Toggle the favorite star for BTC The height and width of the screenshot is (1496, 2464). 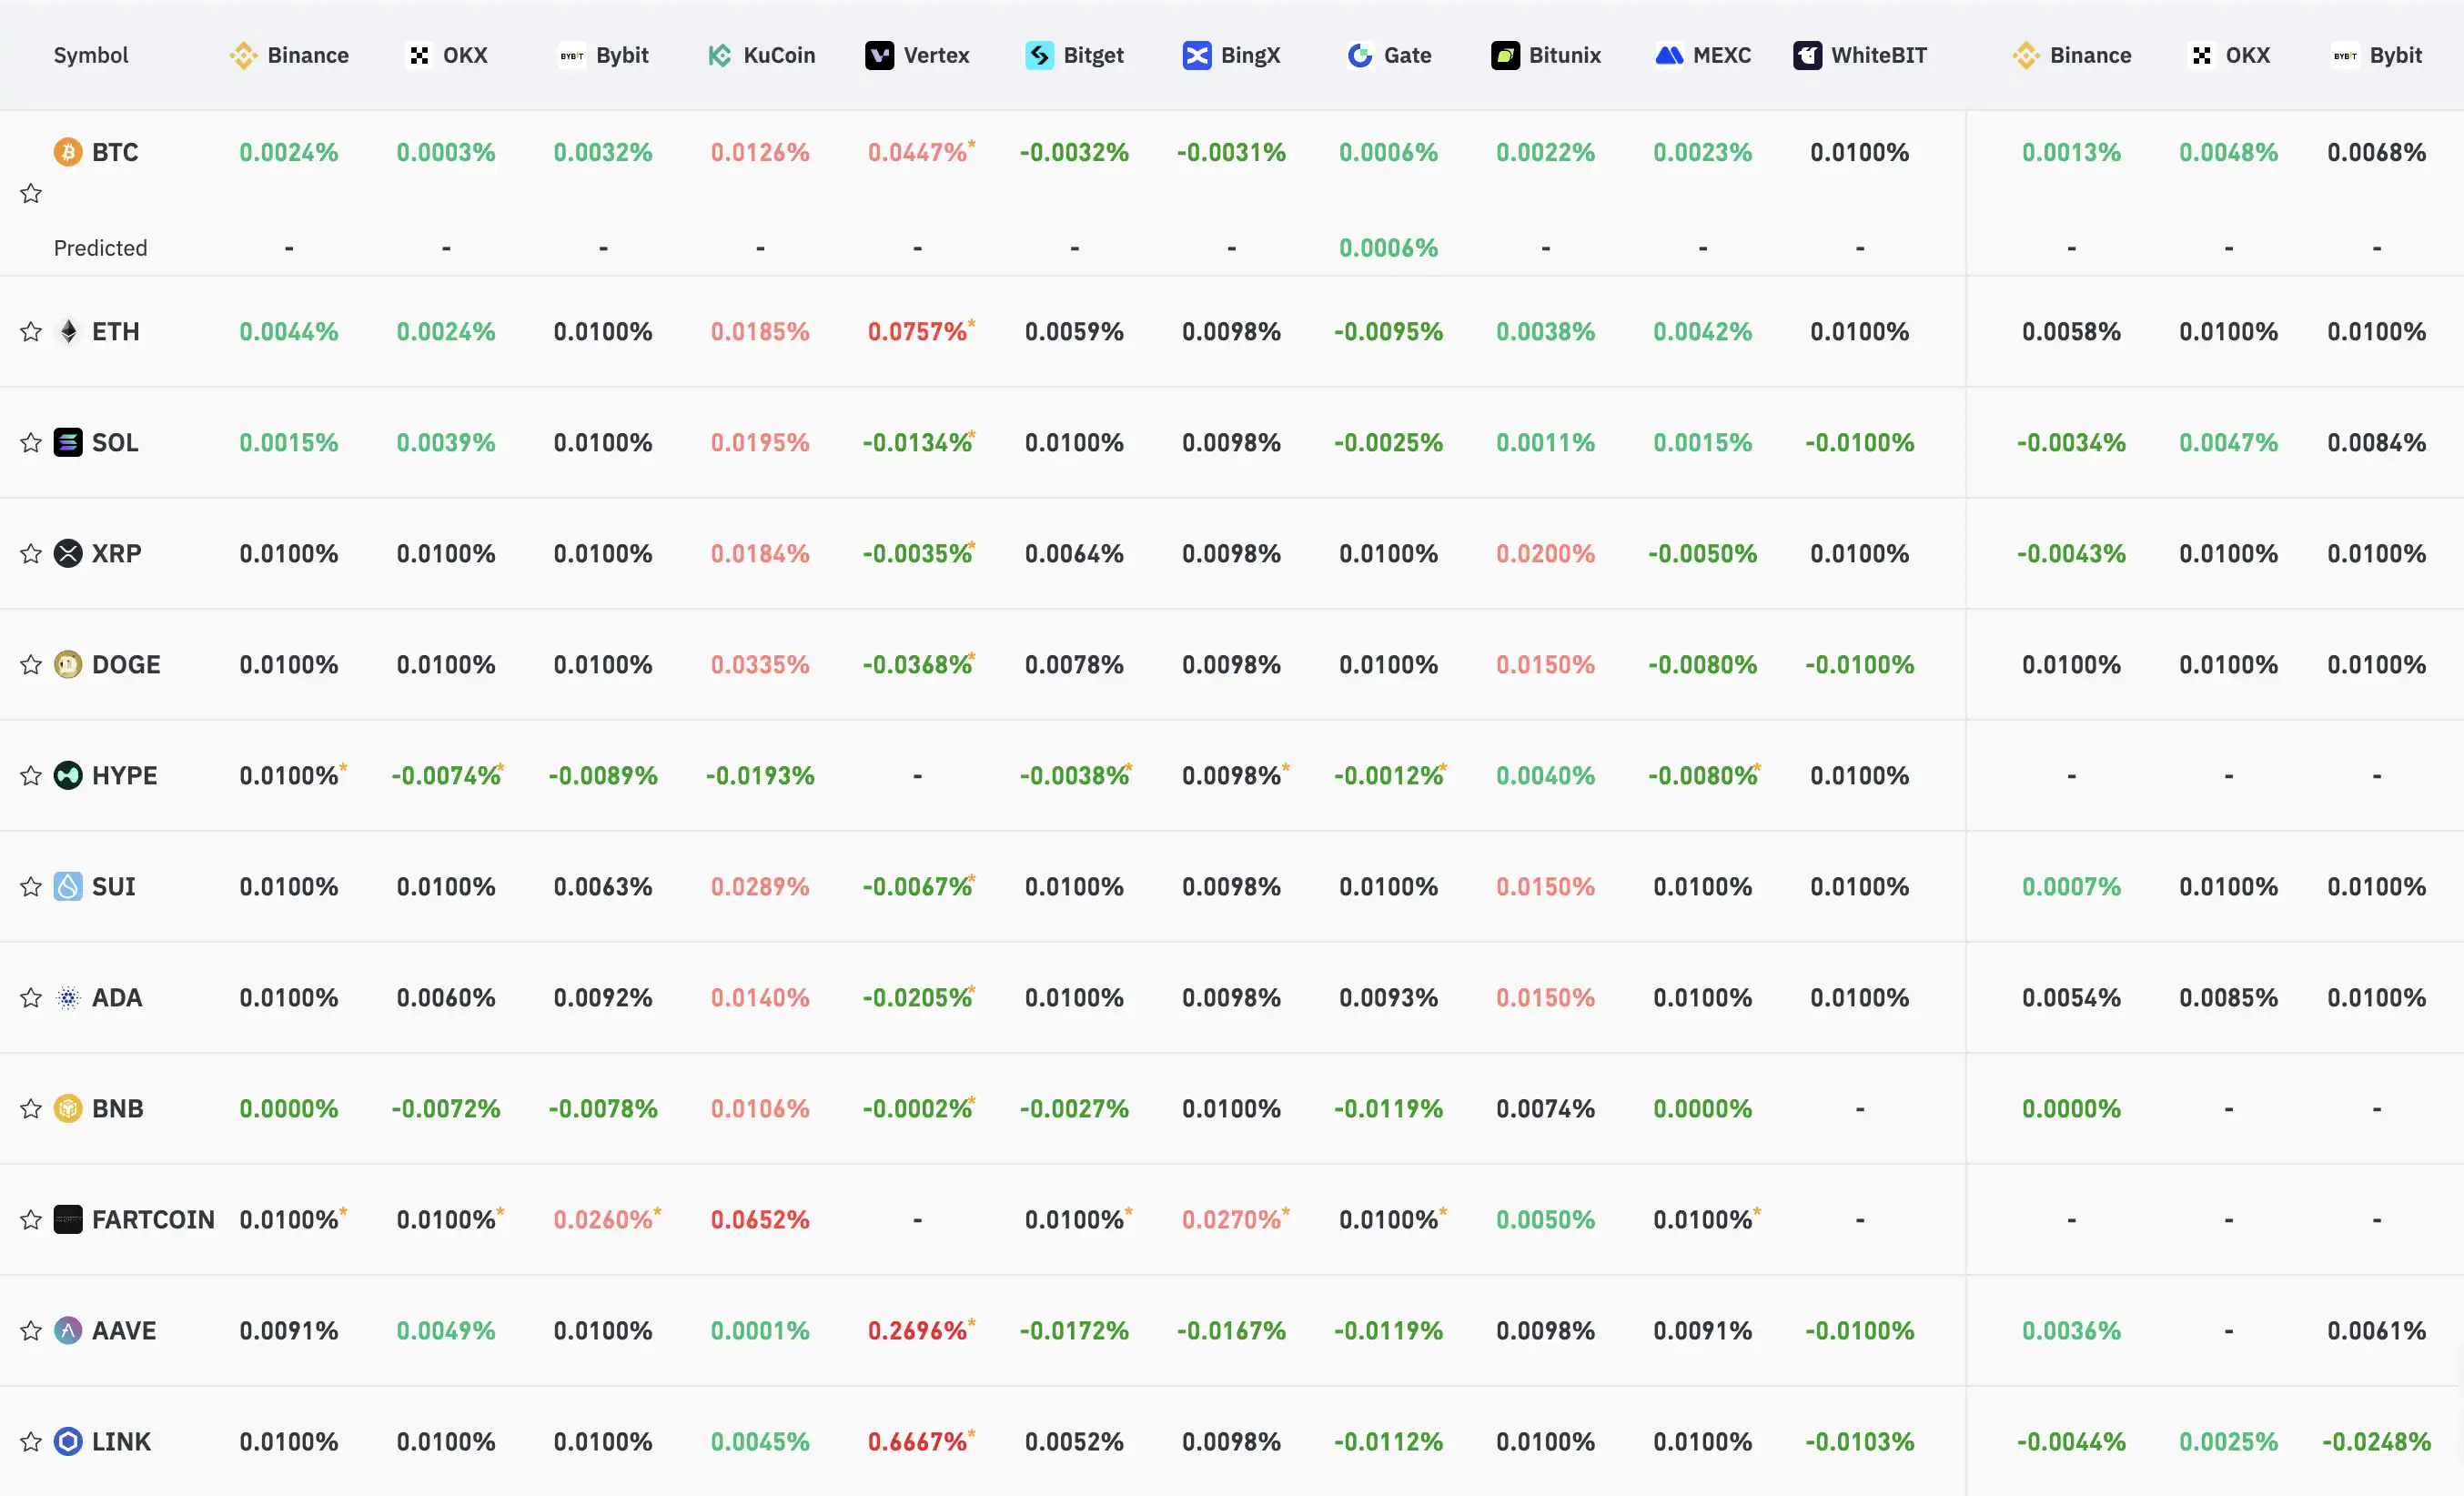[31, 194]
